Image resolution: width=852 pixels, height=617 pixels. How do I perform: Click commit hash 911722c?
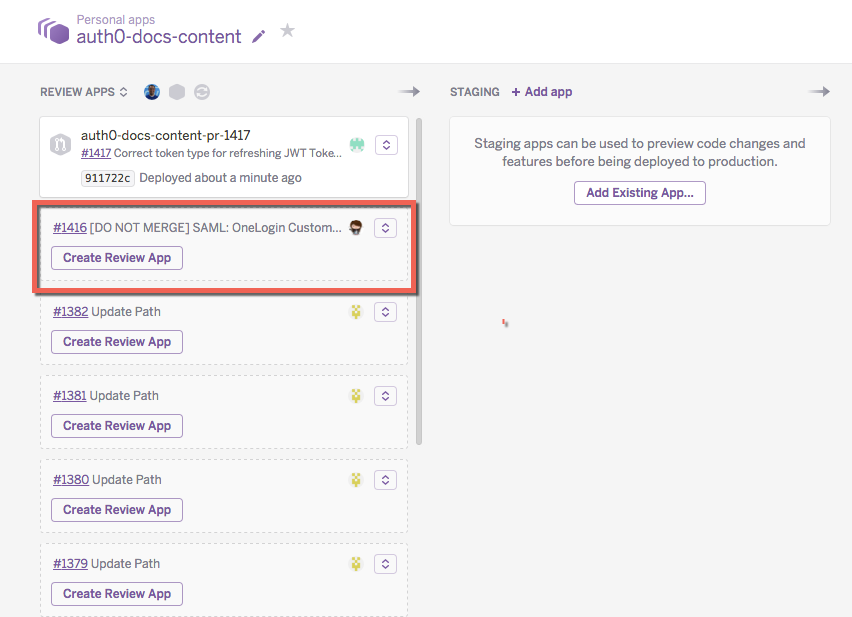tap(108, 178)
